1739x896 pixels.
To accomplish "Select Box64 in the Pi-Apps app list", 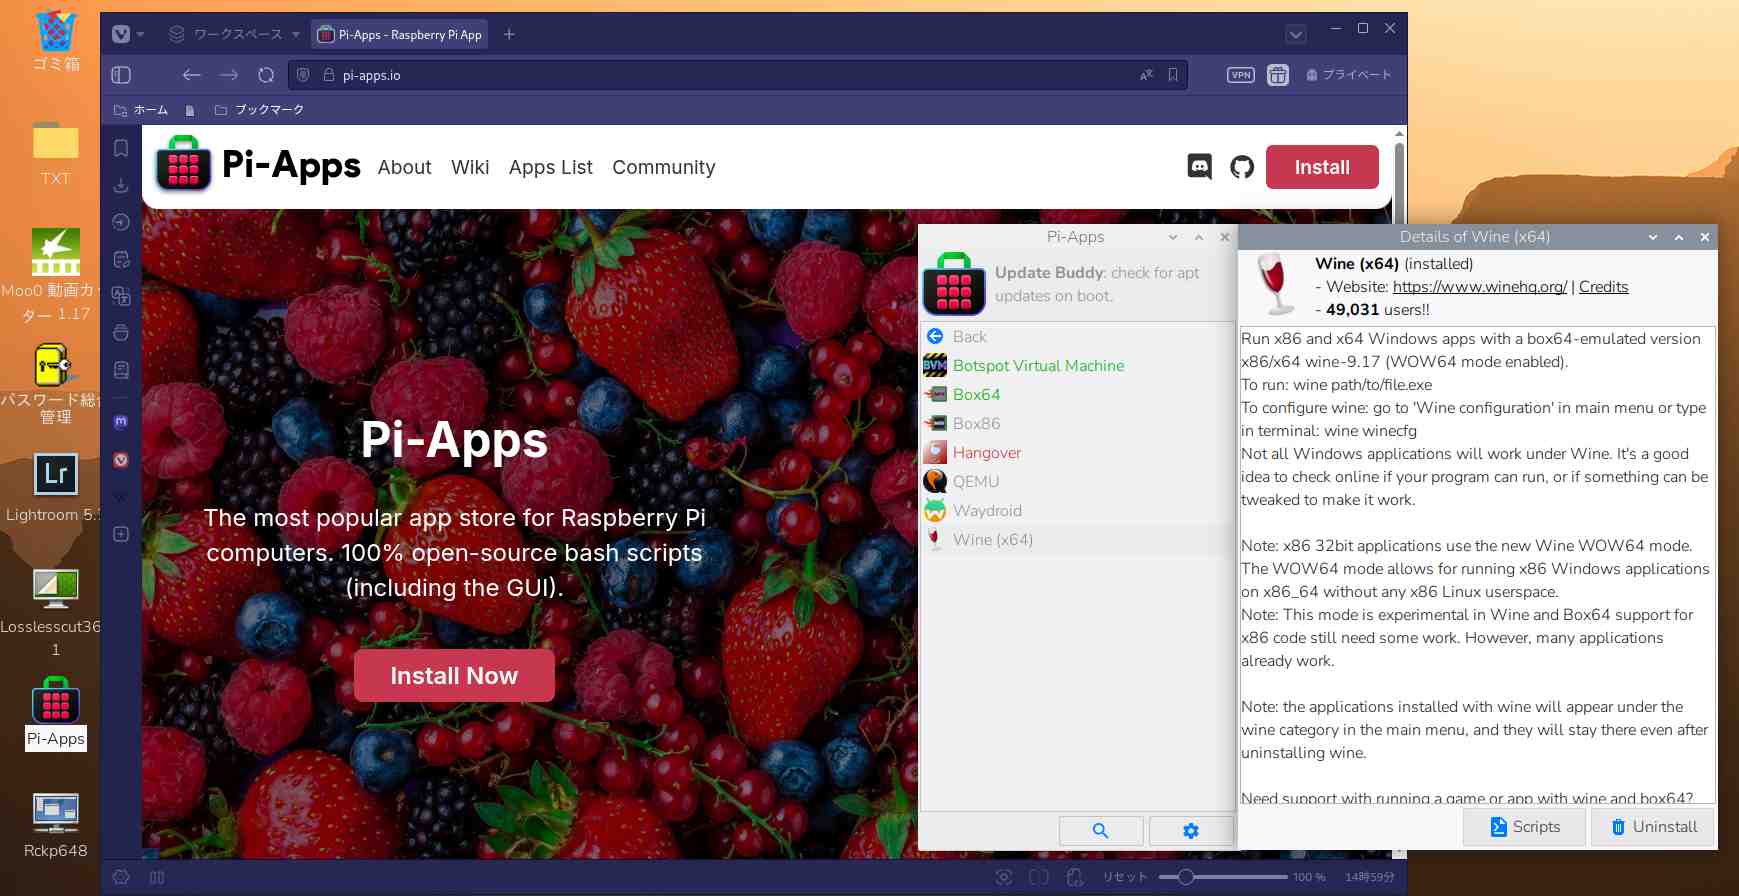I will pyautogui.click(x=976, y=395).
